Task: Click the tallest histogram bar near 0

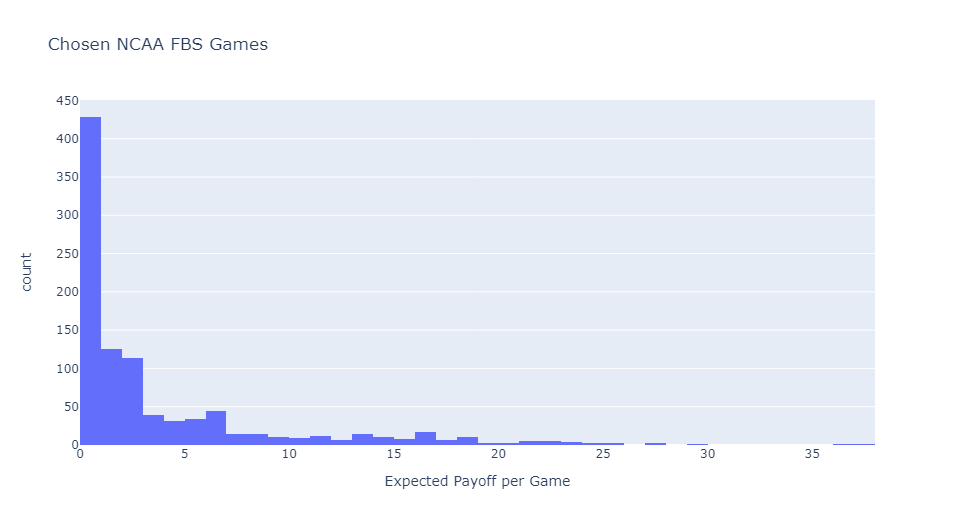Action: click(90, 280)
